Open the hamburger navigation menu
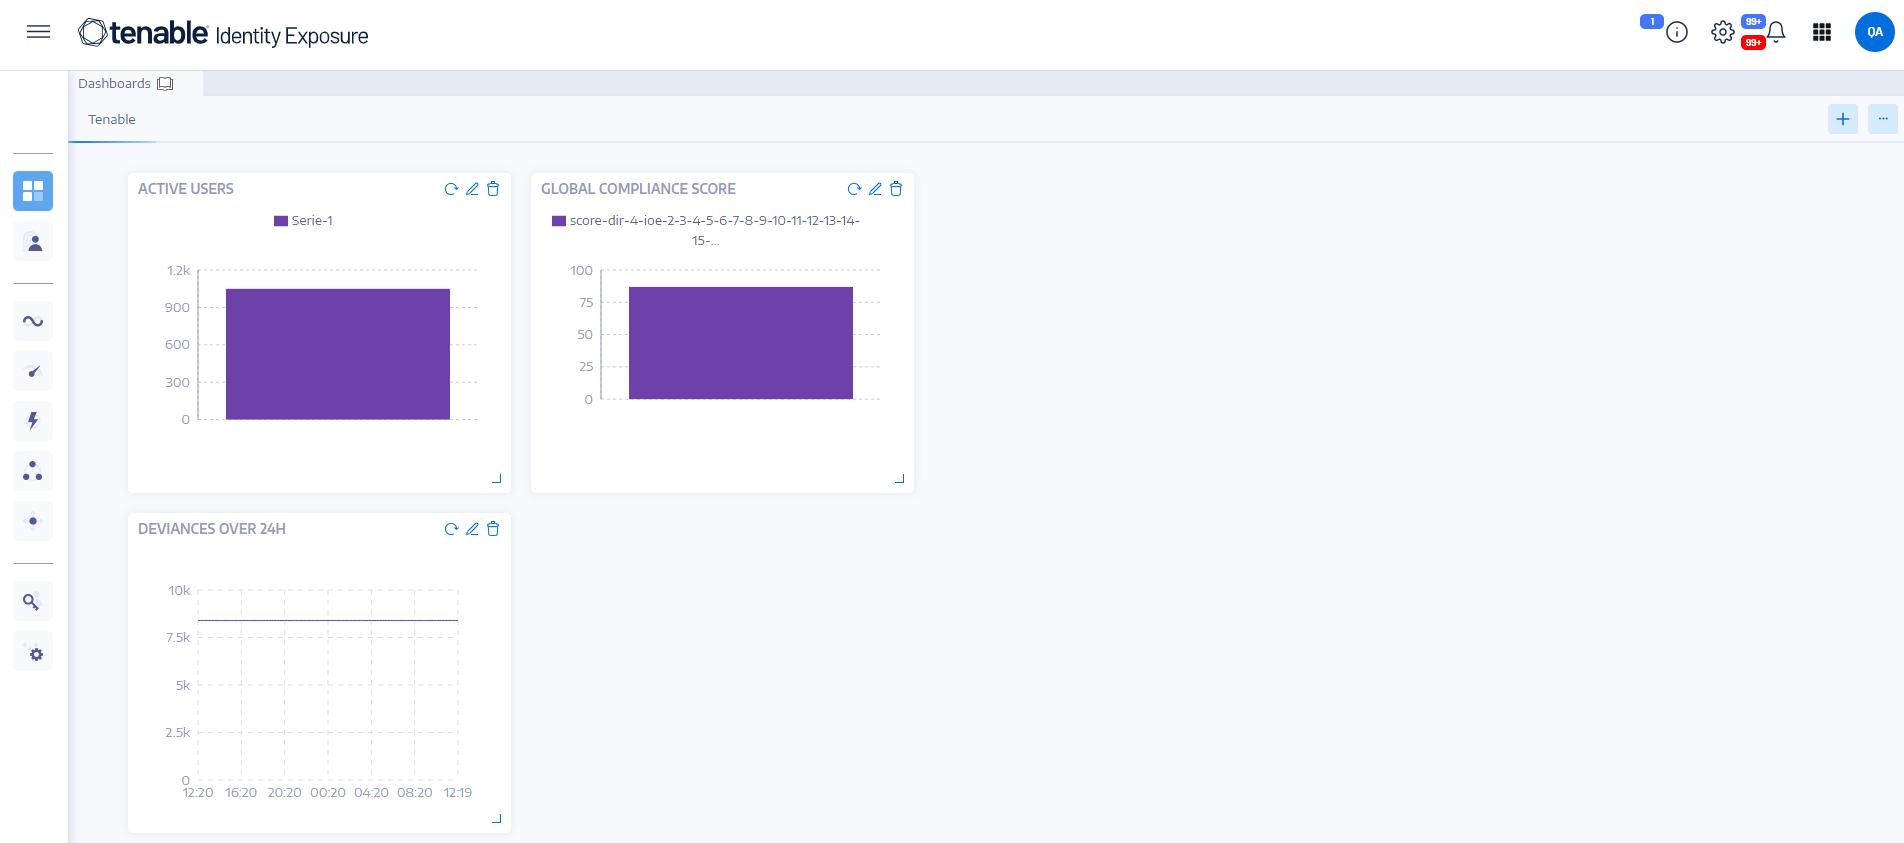 click(x=38, y=32)
